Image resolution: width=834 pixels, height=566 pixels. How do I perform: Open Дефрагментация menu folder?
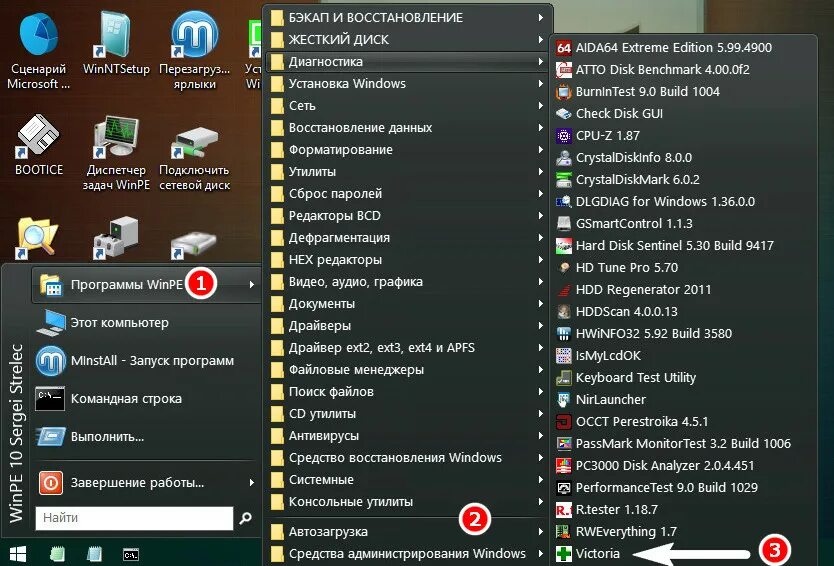(x=408, y=238)
